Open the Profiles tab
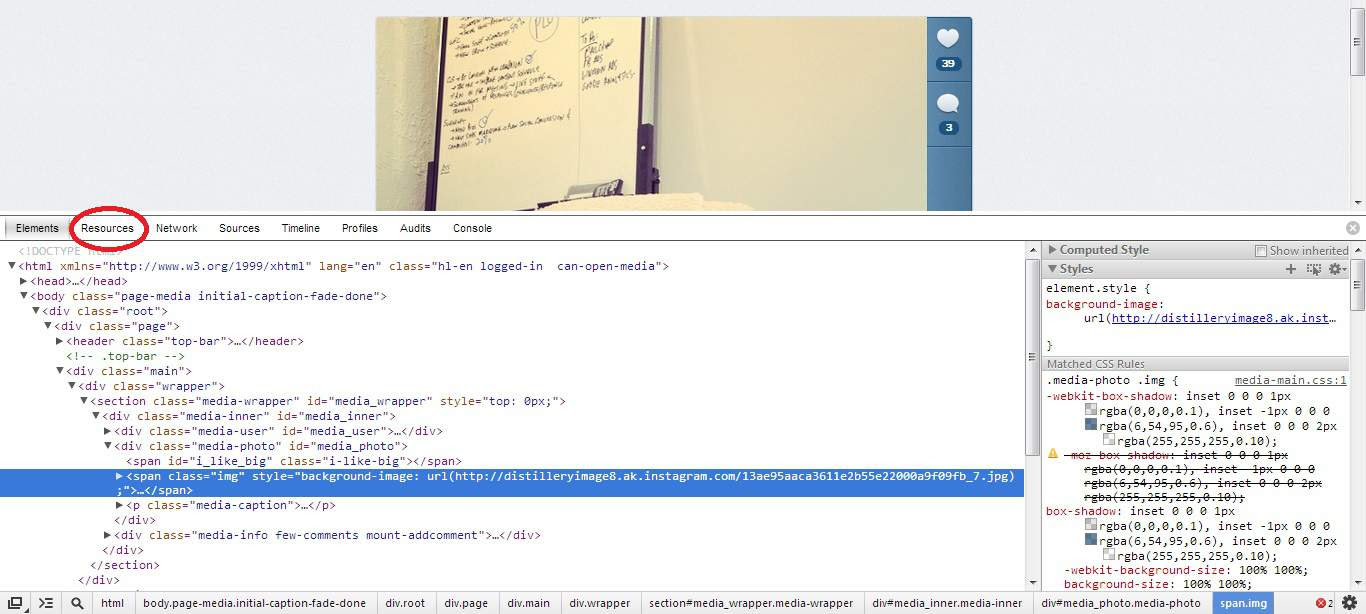The image size is (1366, 614). click(x=360, y=228)
